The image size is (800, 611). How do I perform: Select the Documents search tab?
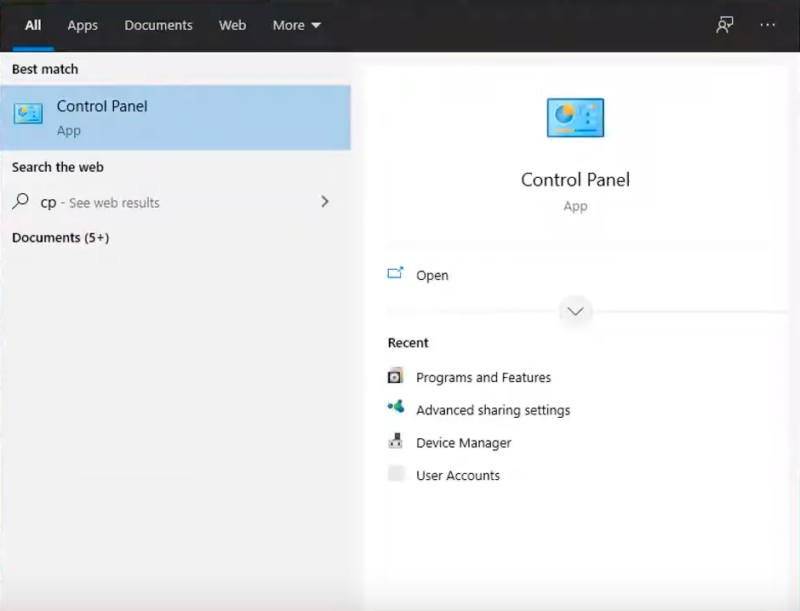[x=158, y=25]
